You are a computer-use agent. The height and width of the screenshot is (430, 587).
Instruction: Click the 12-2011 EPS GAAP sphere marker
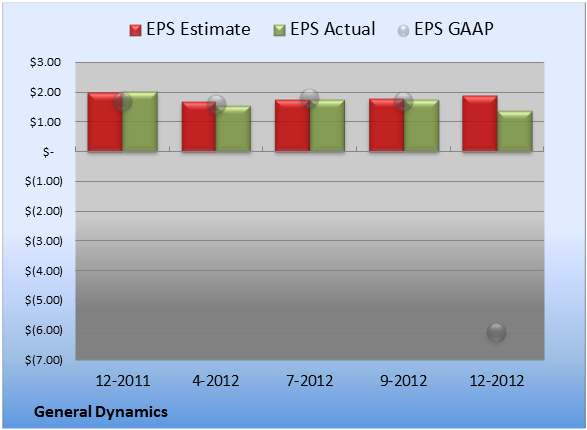(122, 101)
